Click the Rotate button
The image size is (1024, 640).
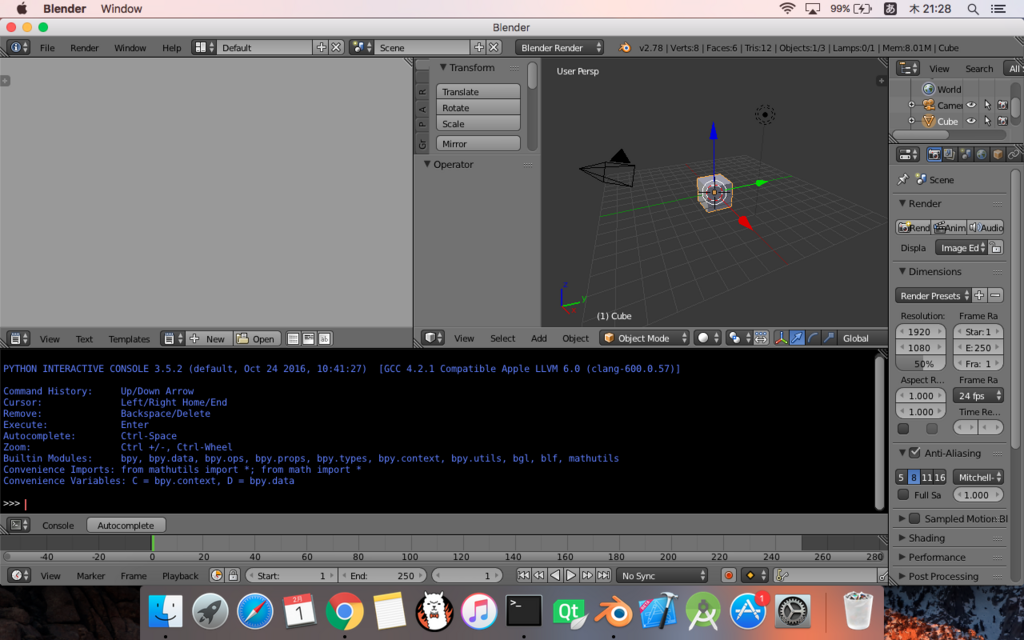pos(478,108)
